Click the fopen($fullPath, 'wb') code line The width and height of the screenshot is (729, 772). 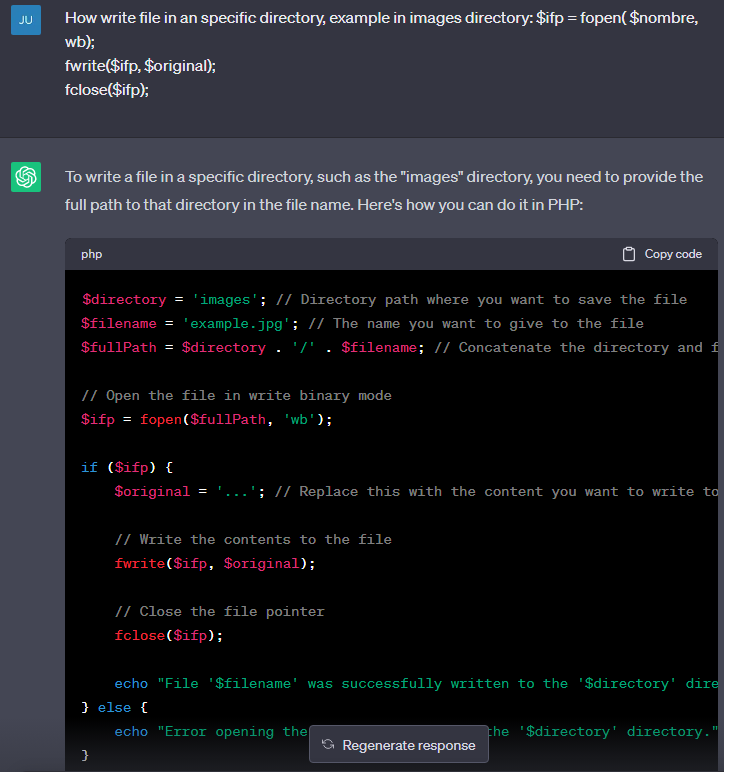coord(206,420)
